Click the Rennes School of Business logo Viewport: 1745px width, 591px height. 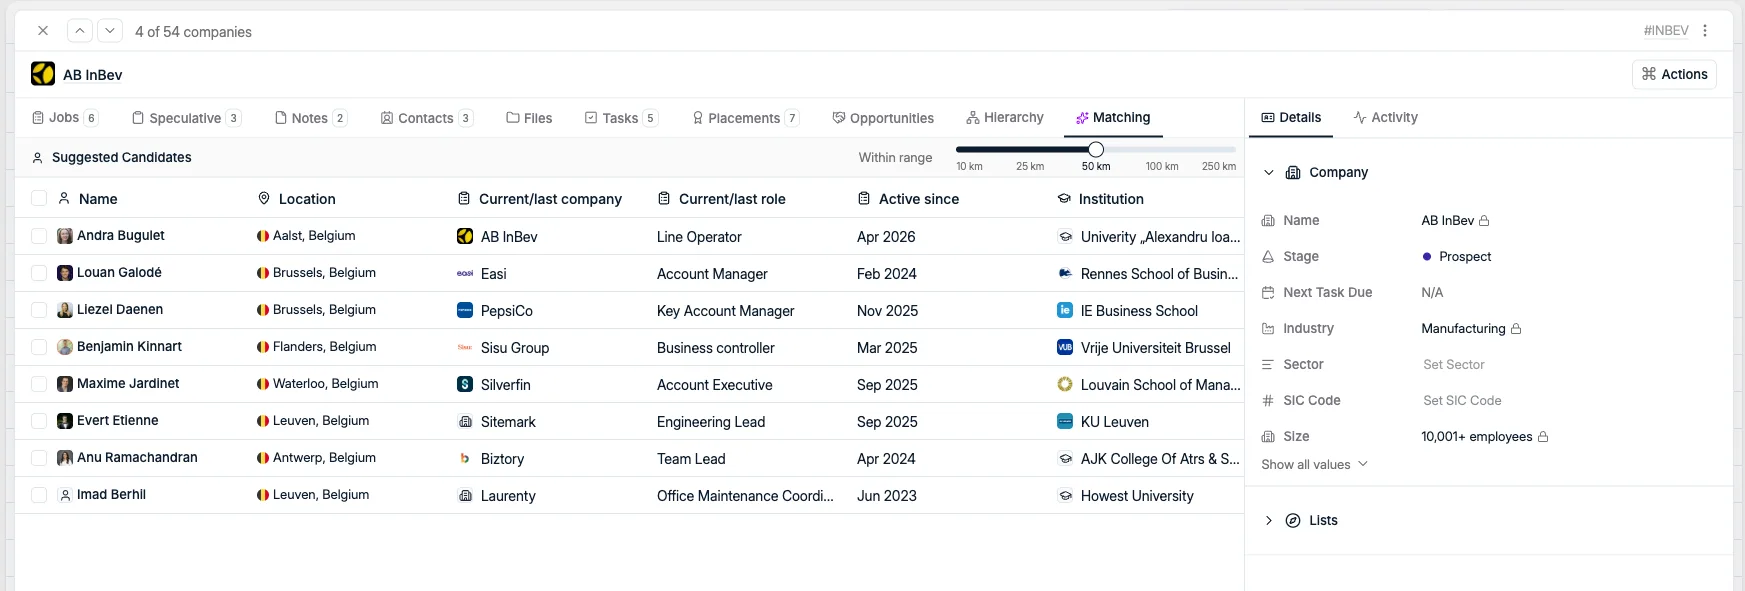1065,273
